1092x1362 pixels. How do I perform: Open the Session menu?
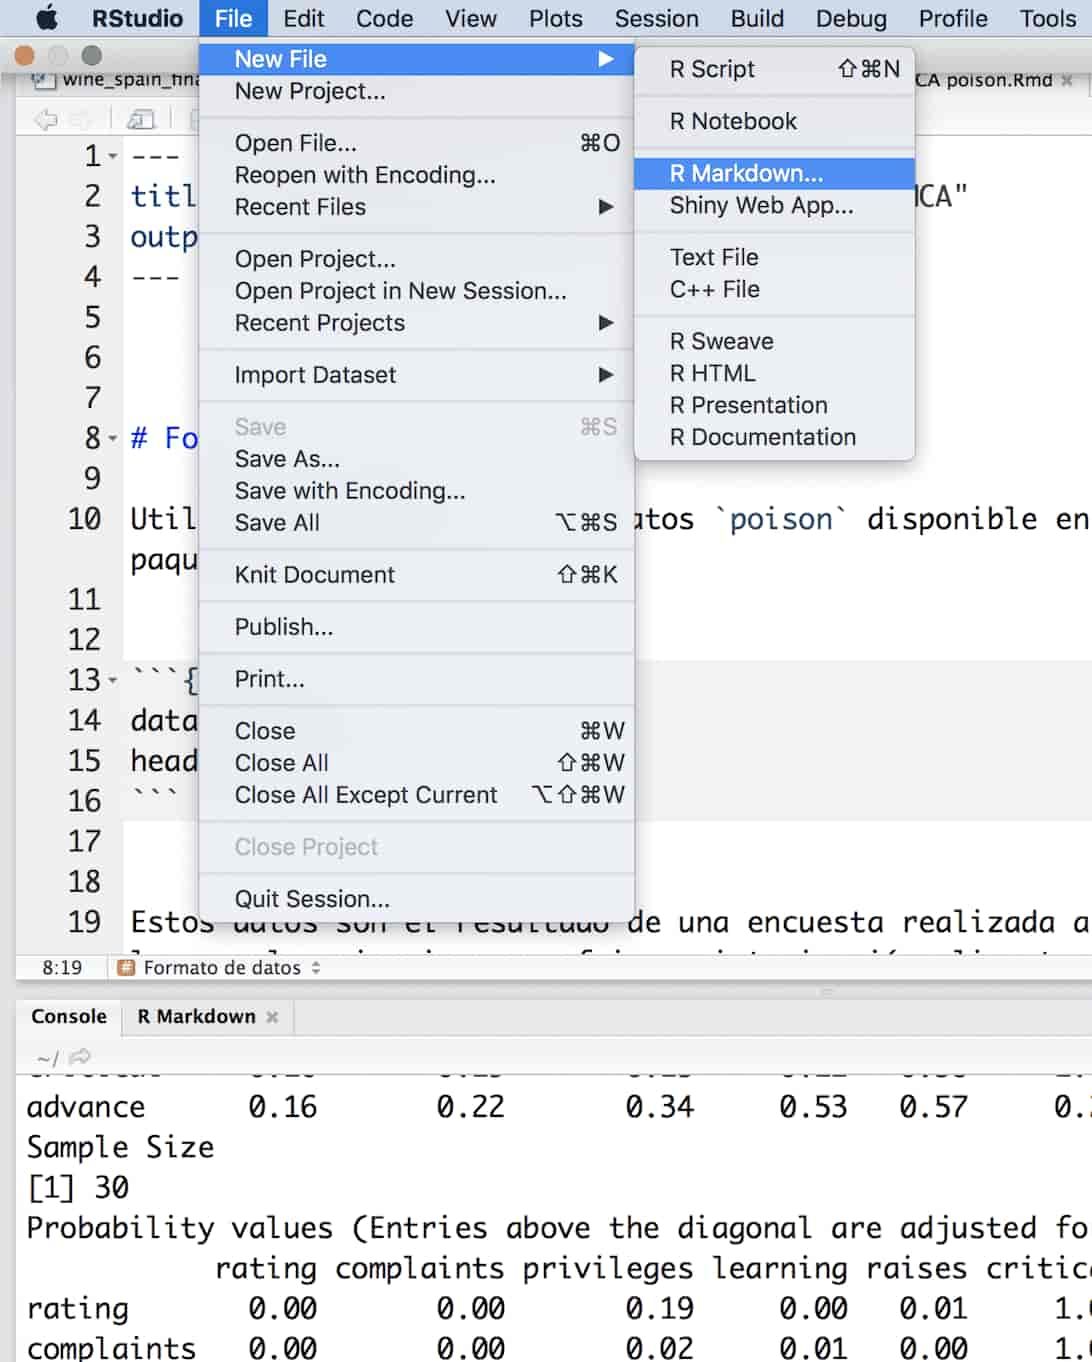coord(657,18)
